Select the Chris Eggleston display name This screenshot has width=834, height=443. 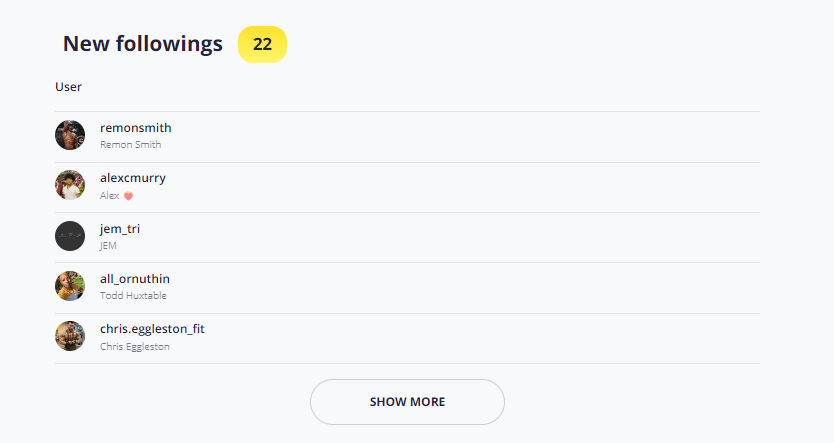[135, 346]
